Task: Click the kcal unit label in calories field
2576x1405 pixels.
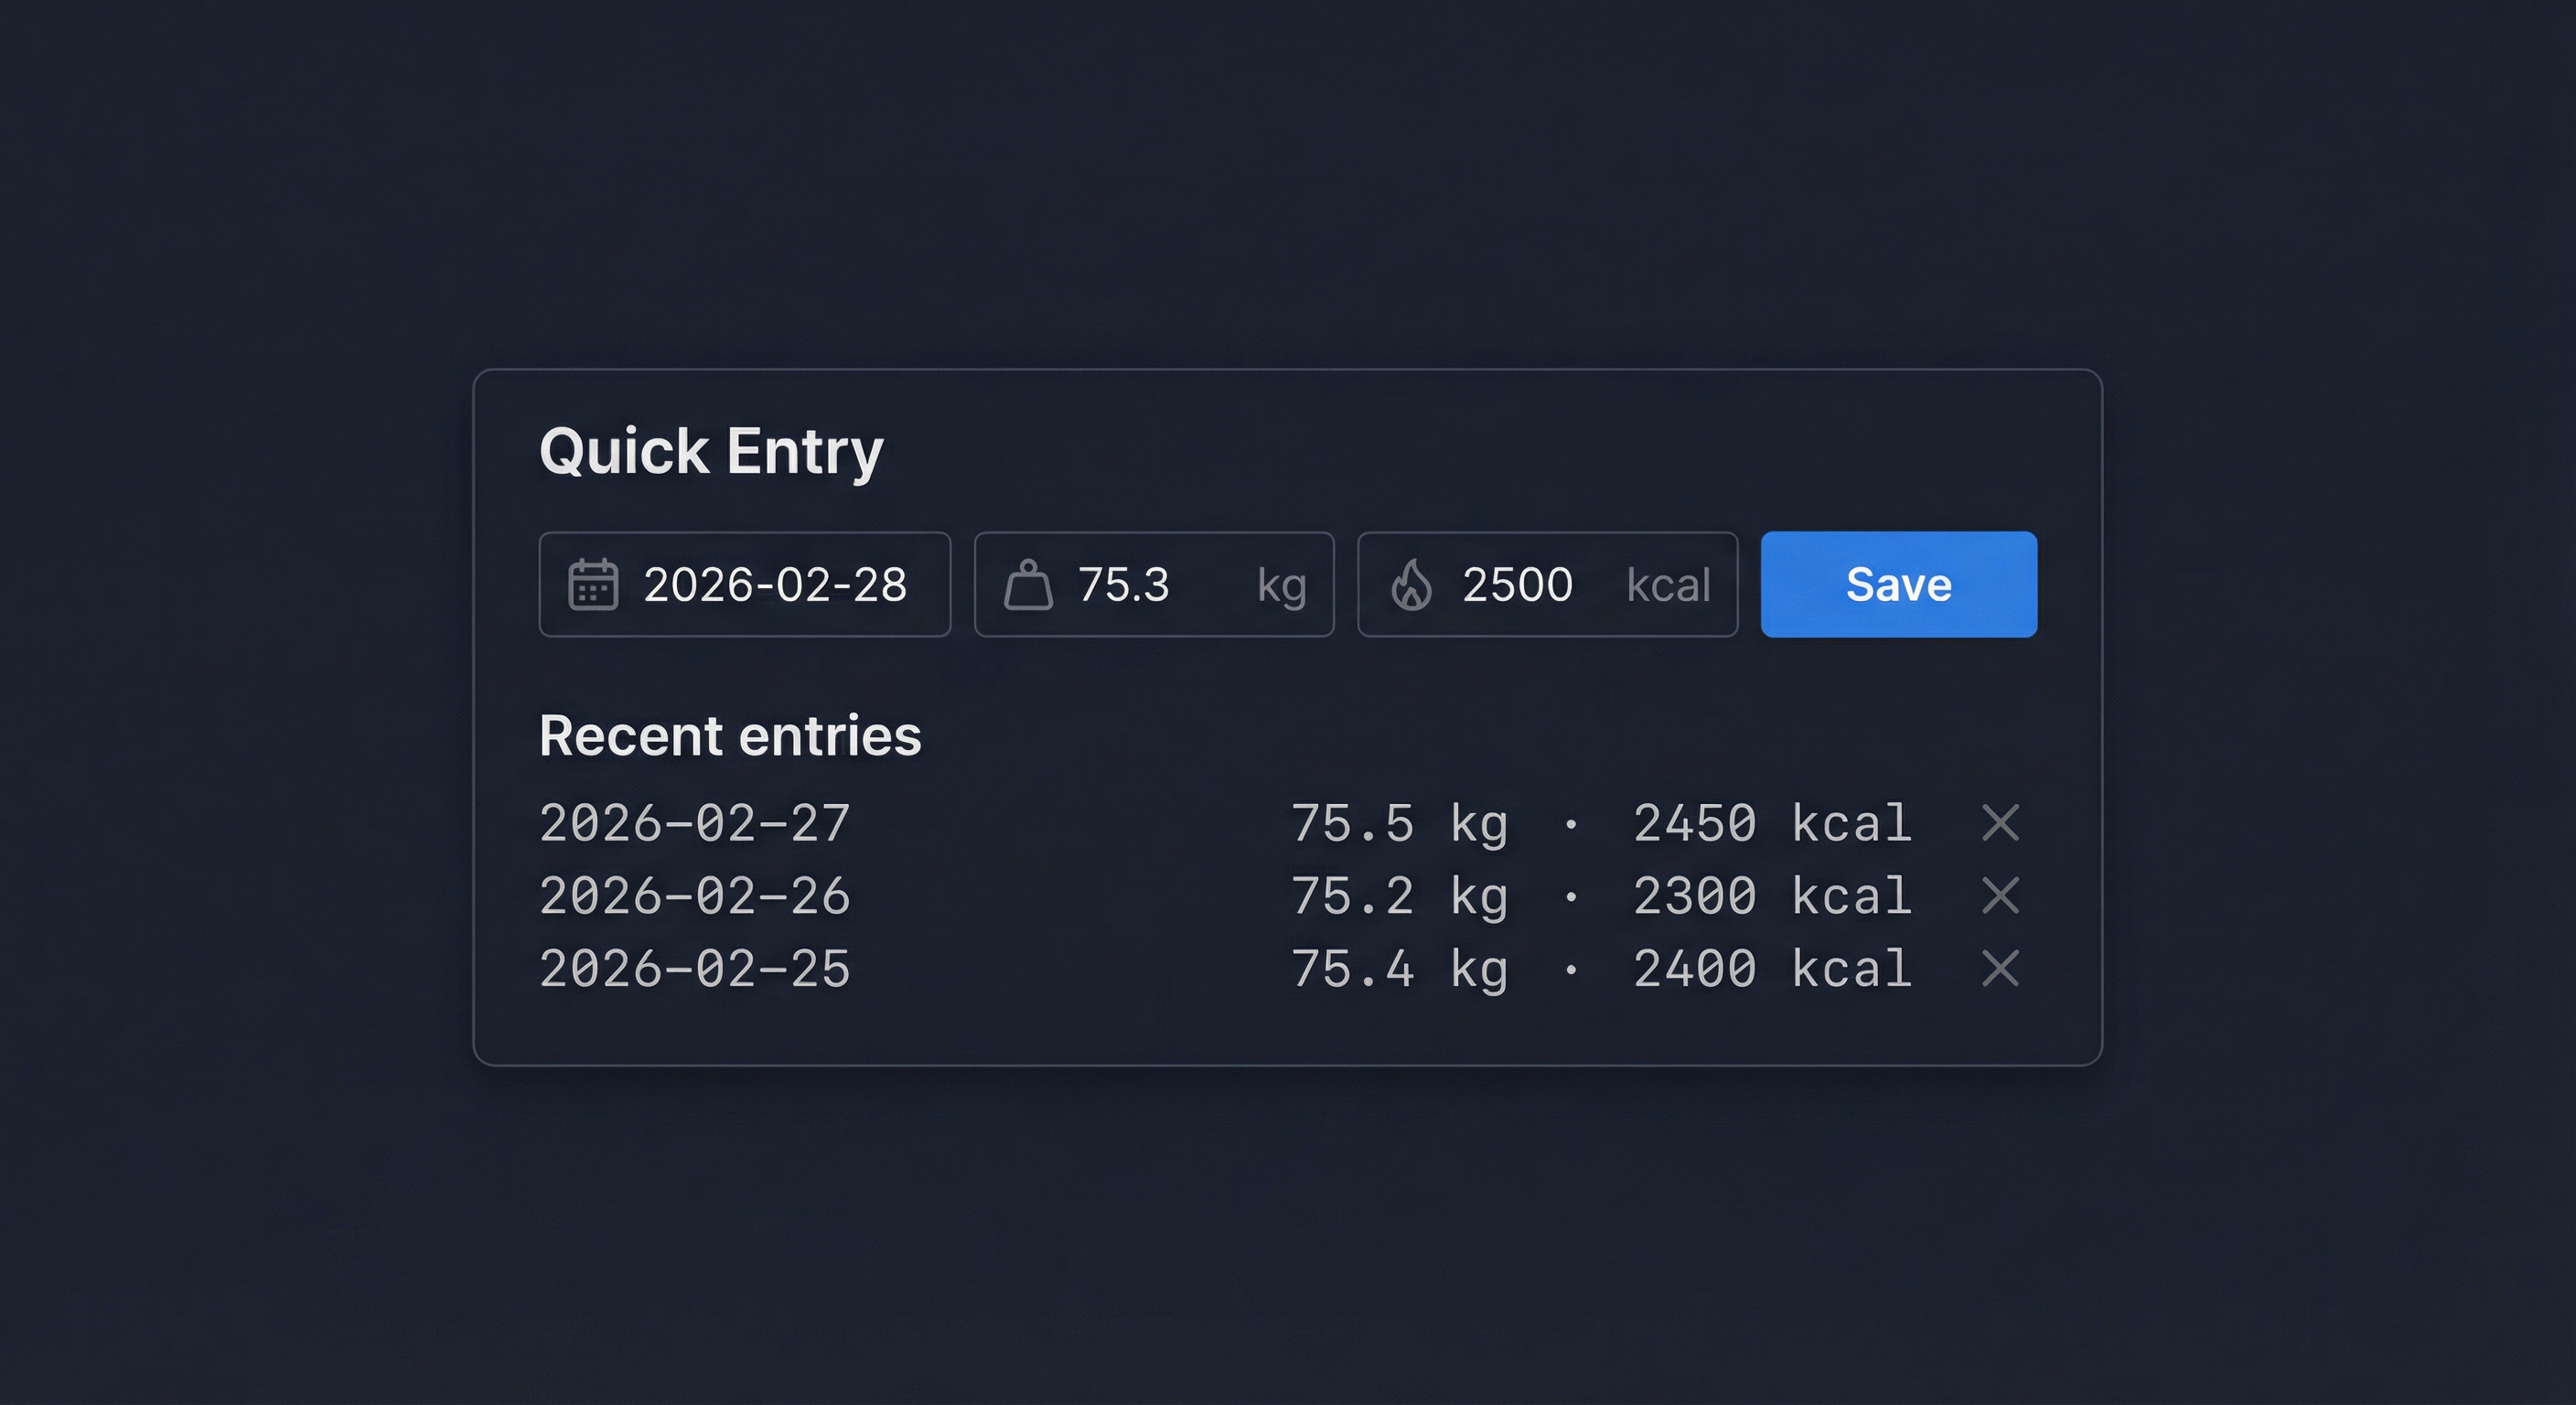Action: (1668, 584)
